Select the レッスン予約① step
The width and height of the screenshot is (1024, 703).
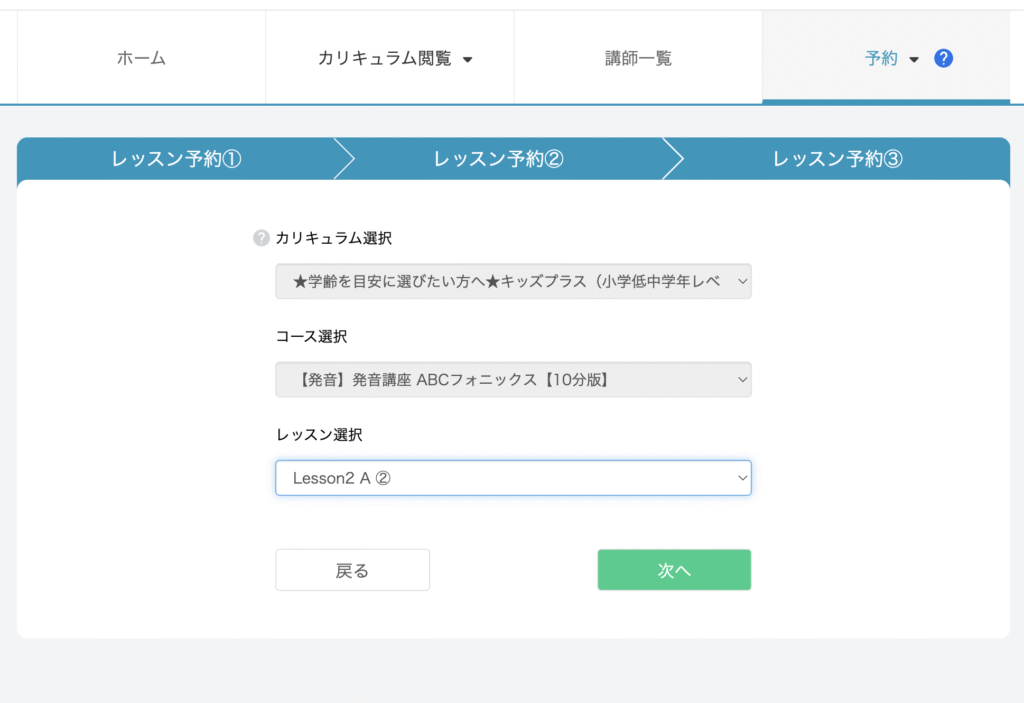(x=177, y=159)
